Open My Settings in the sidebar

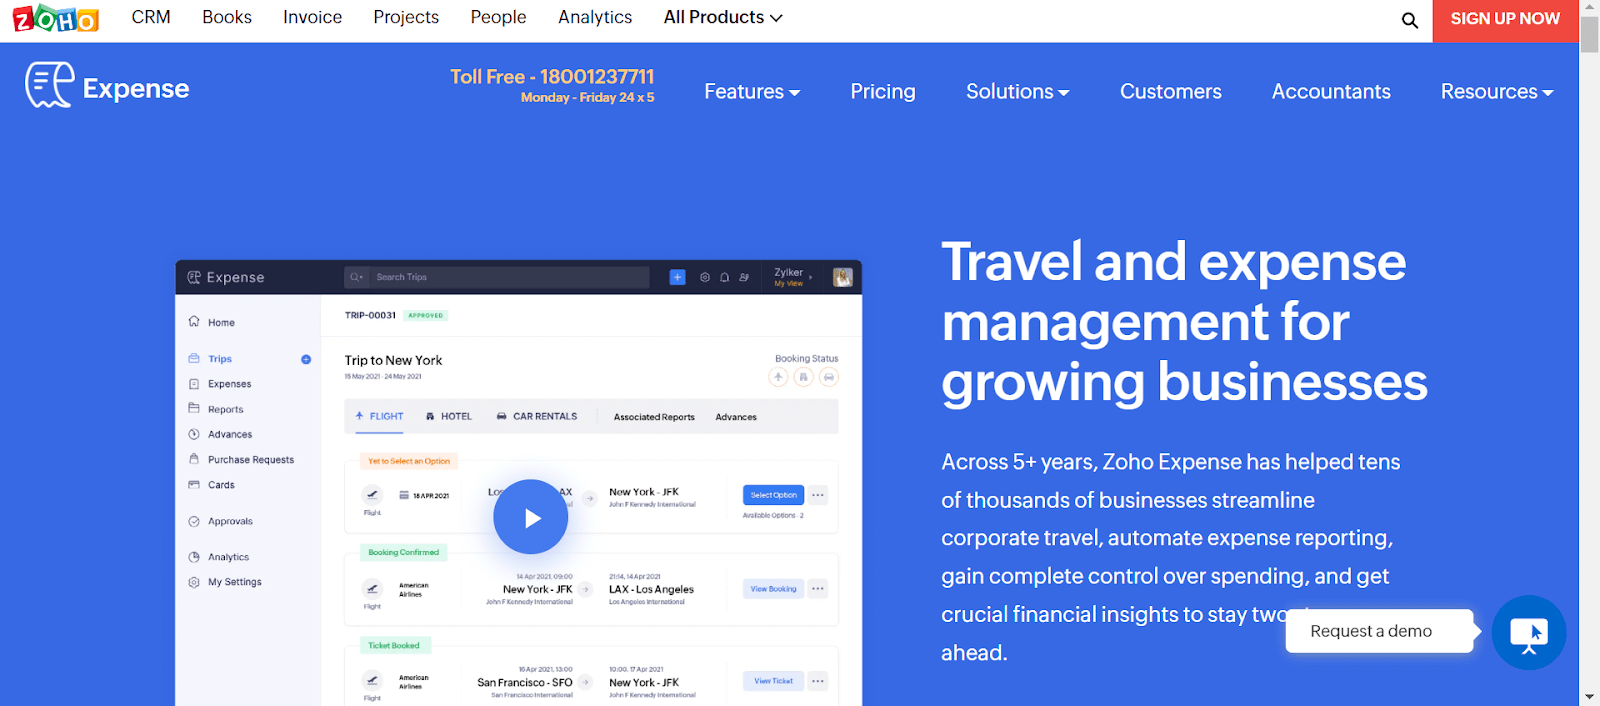click(x=235, y=582)
